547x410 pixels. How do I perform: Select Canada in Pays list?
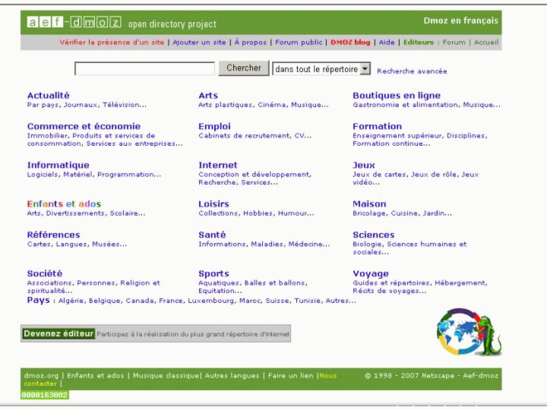coord(140,300)
